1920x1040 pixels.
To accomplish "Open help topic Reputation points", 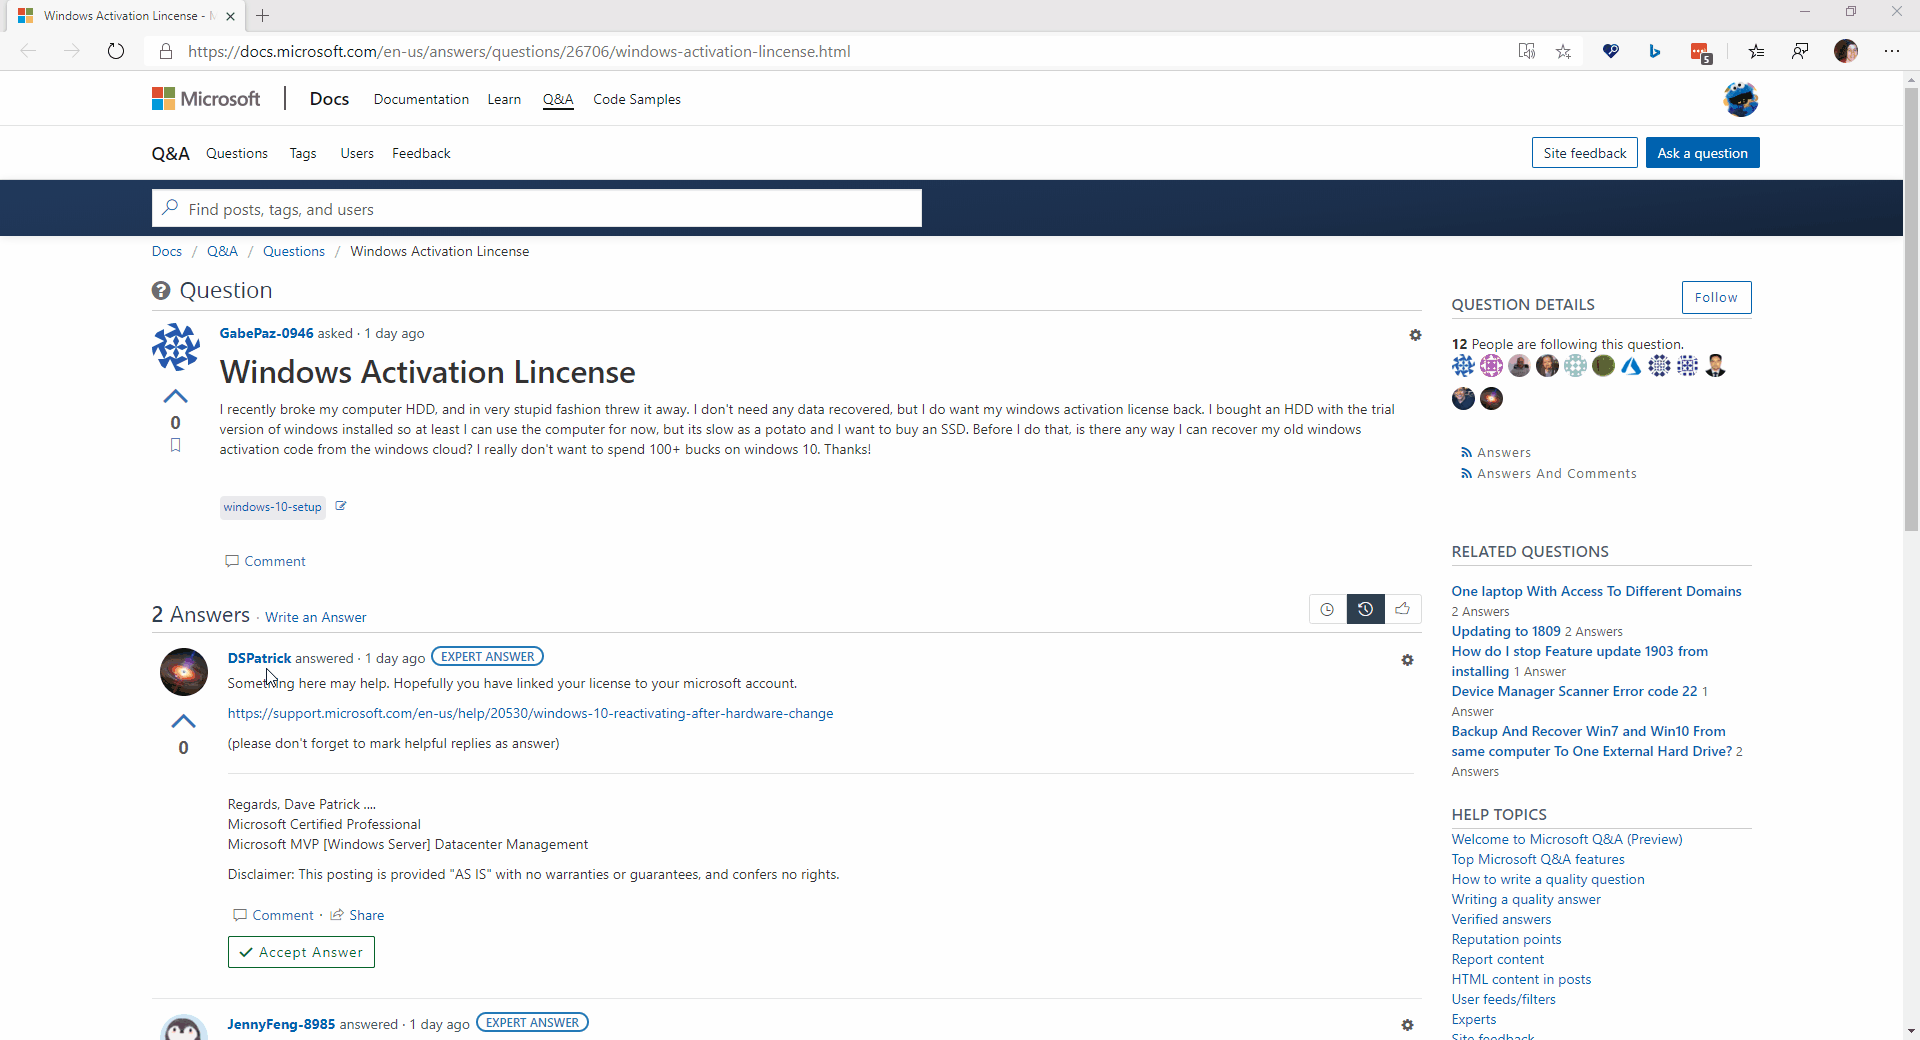I will 1506,940.
